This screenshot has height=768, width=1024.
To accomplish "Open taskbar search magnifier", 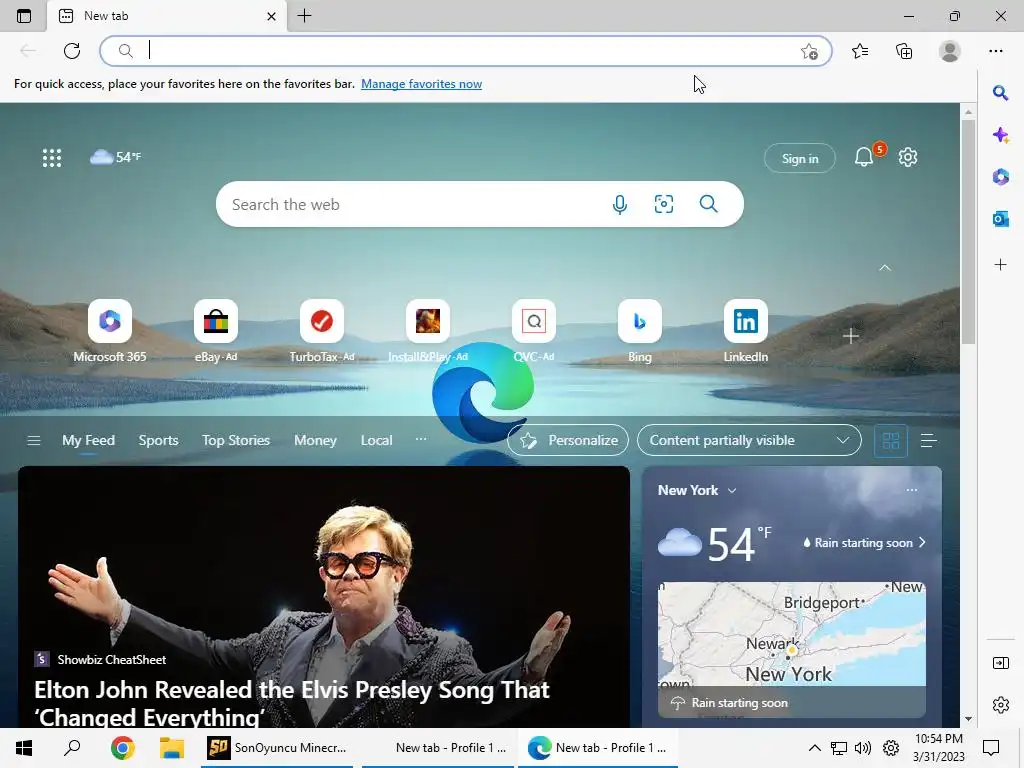I will coord(72,748).
